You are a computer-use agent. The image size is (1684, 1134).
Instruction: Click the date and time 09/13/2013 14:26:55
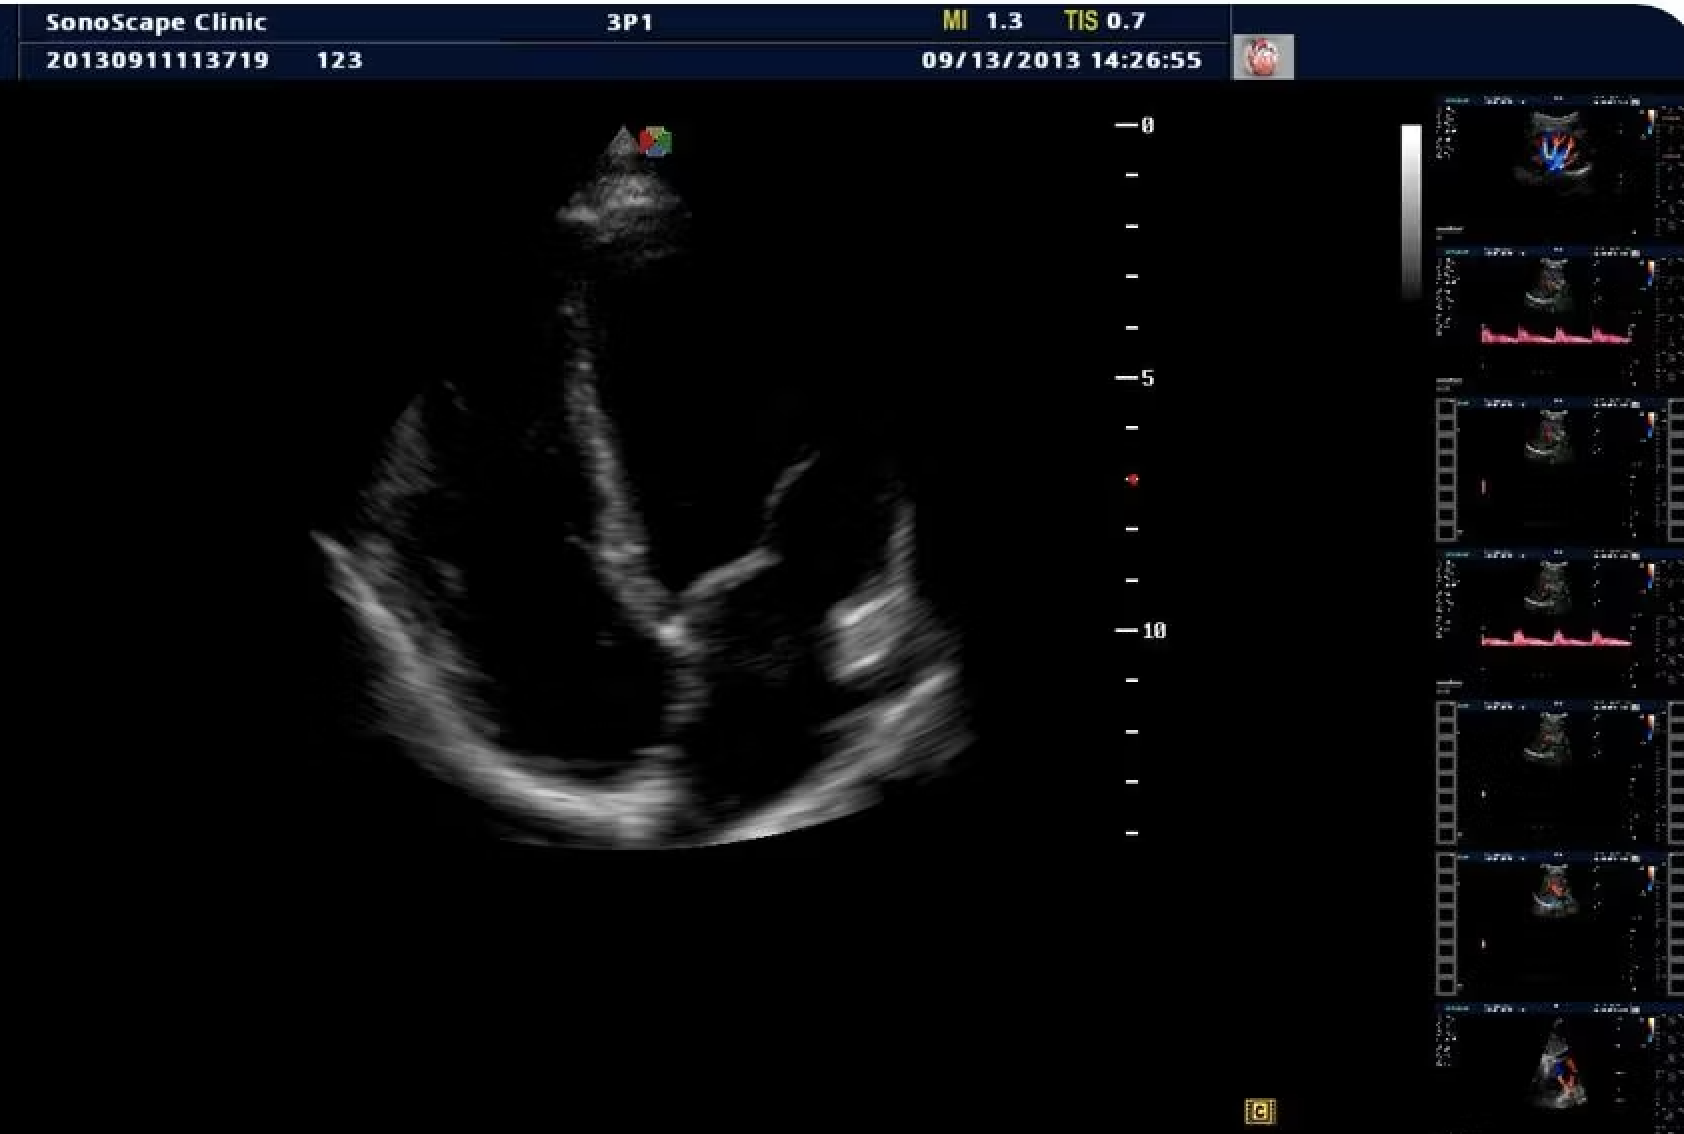click(1061, 60)
